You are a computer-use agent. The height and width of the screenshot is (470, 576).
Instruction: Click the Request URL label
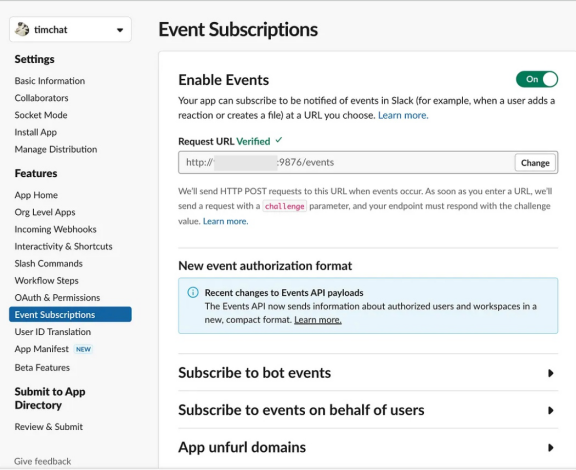[206, 141]
